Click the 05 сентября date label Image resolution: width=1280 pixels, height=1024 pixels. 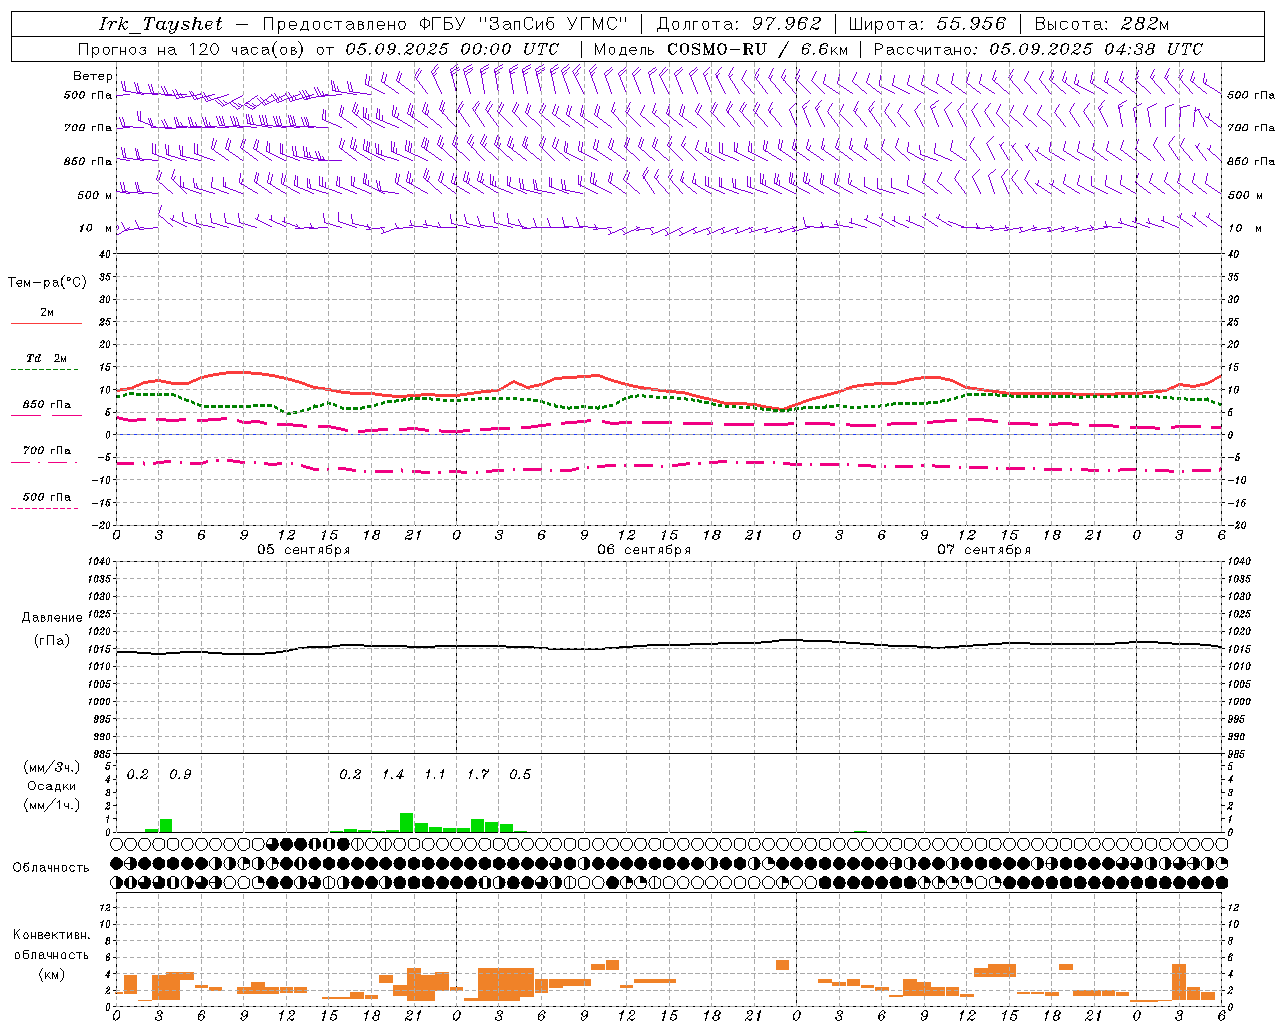pos(303,549)
